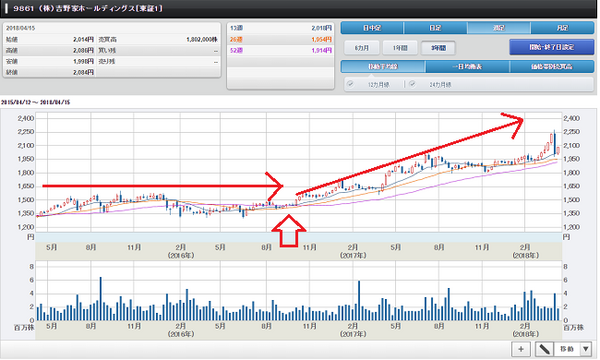
Task: Click the purple 52週 average value 1,914円
Action: pos(321,50)
